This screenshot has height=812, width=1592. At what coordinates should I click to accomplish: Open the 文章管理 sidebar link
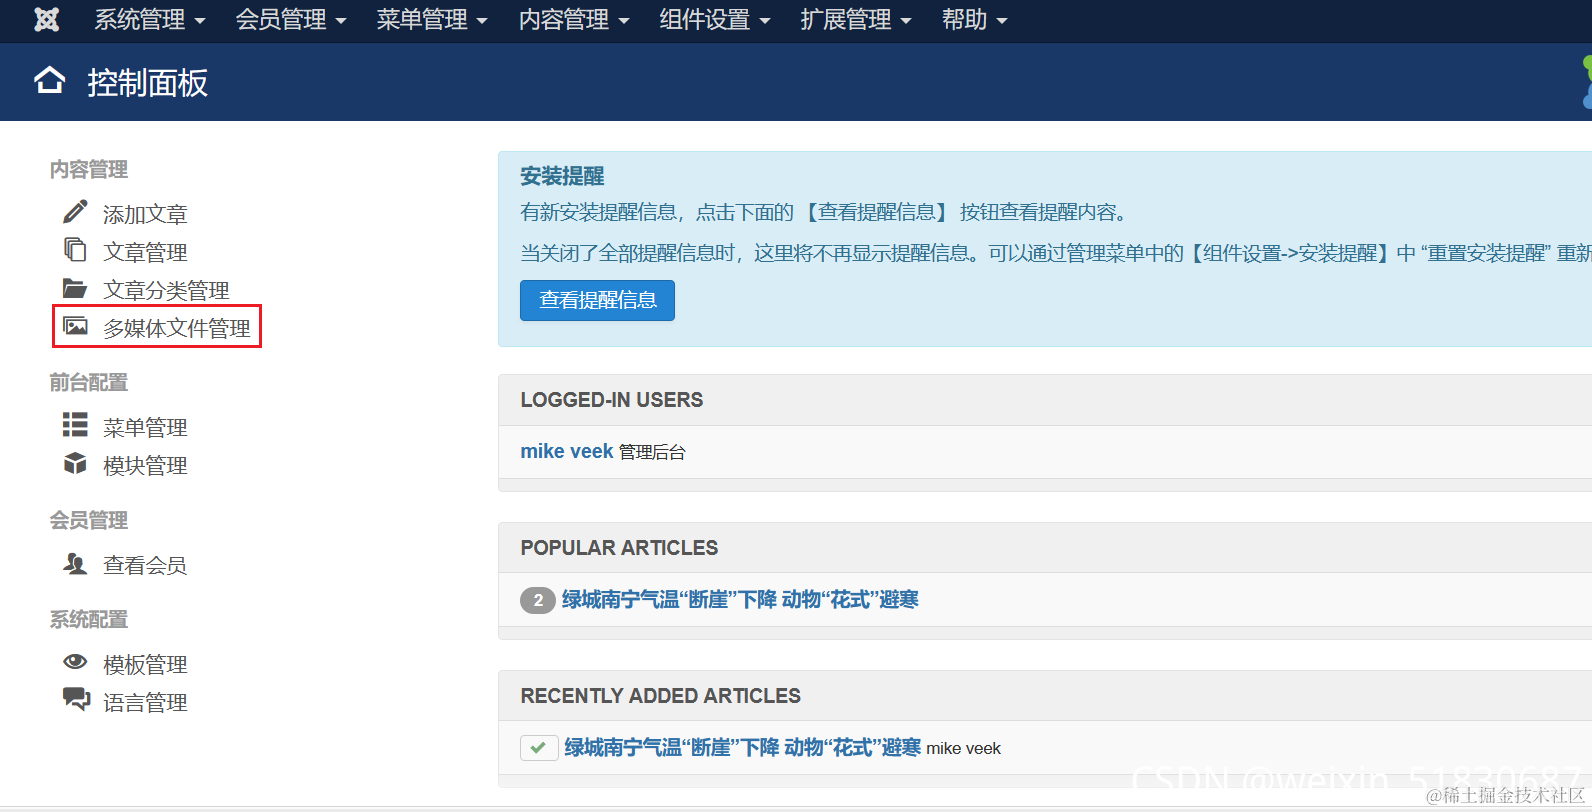tap(145, 252)
